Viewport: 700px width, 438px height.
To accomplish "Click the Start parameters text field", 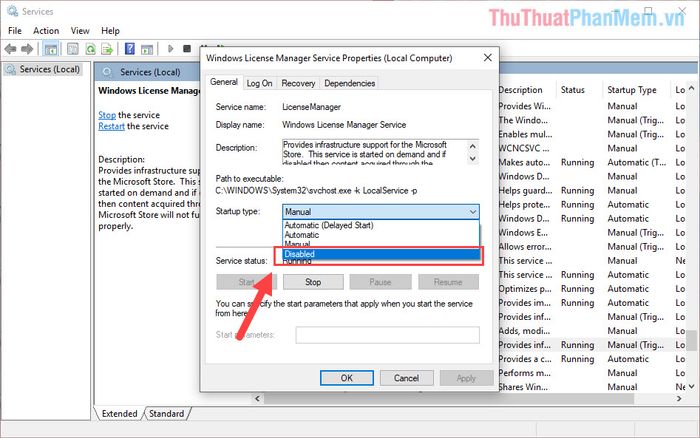I will pyautogui.click(x=388, y=335).
